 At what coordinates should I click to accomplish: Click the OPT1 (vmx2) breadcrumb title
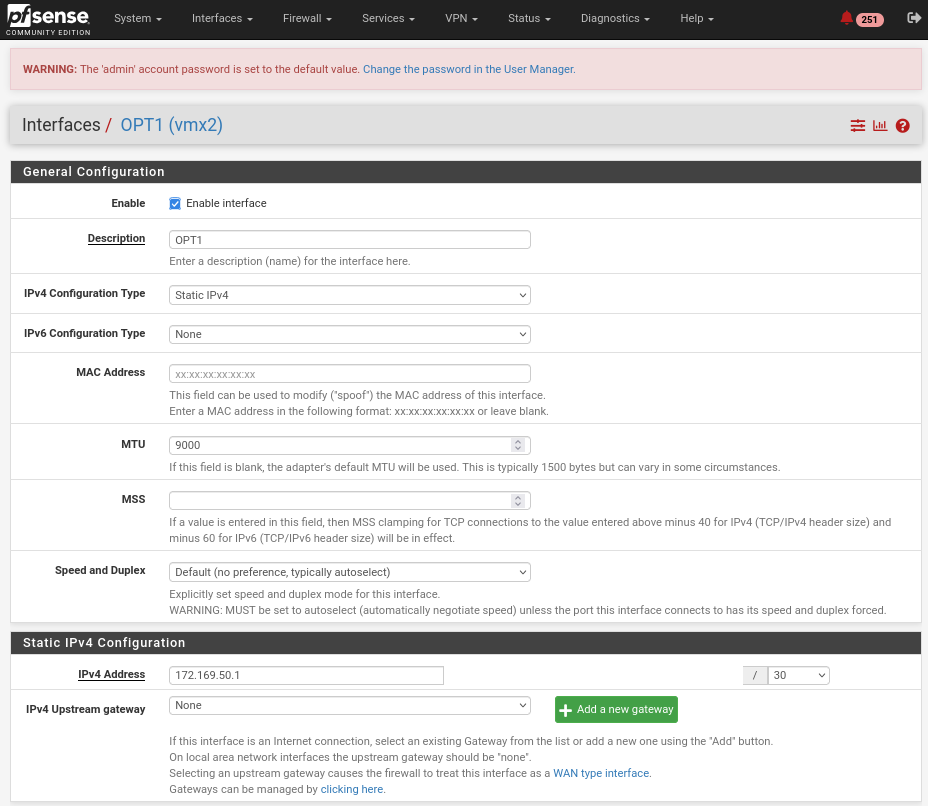(172, 125)
